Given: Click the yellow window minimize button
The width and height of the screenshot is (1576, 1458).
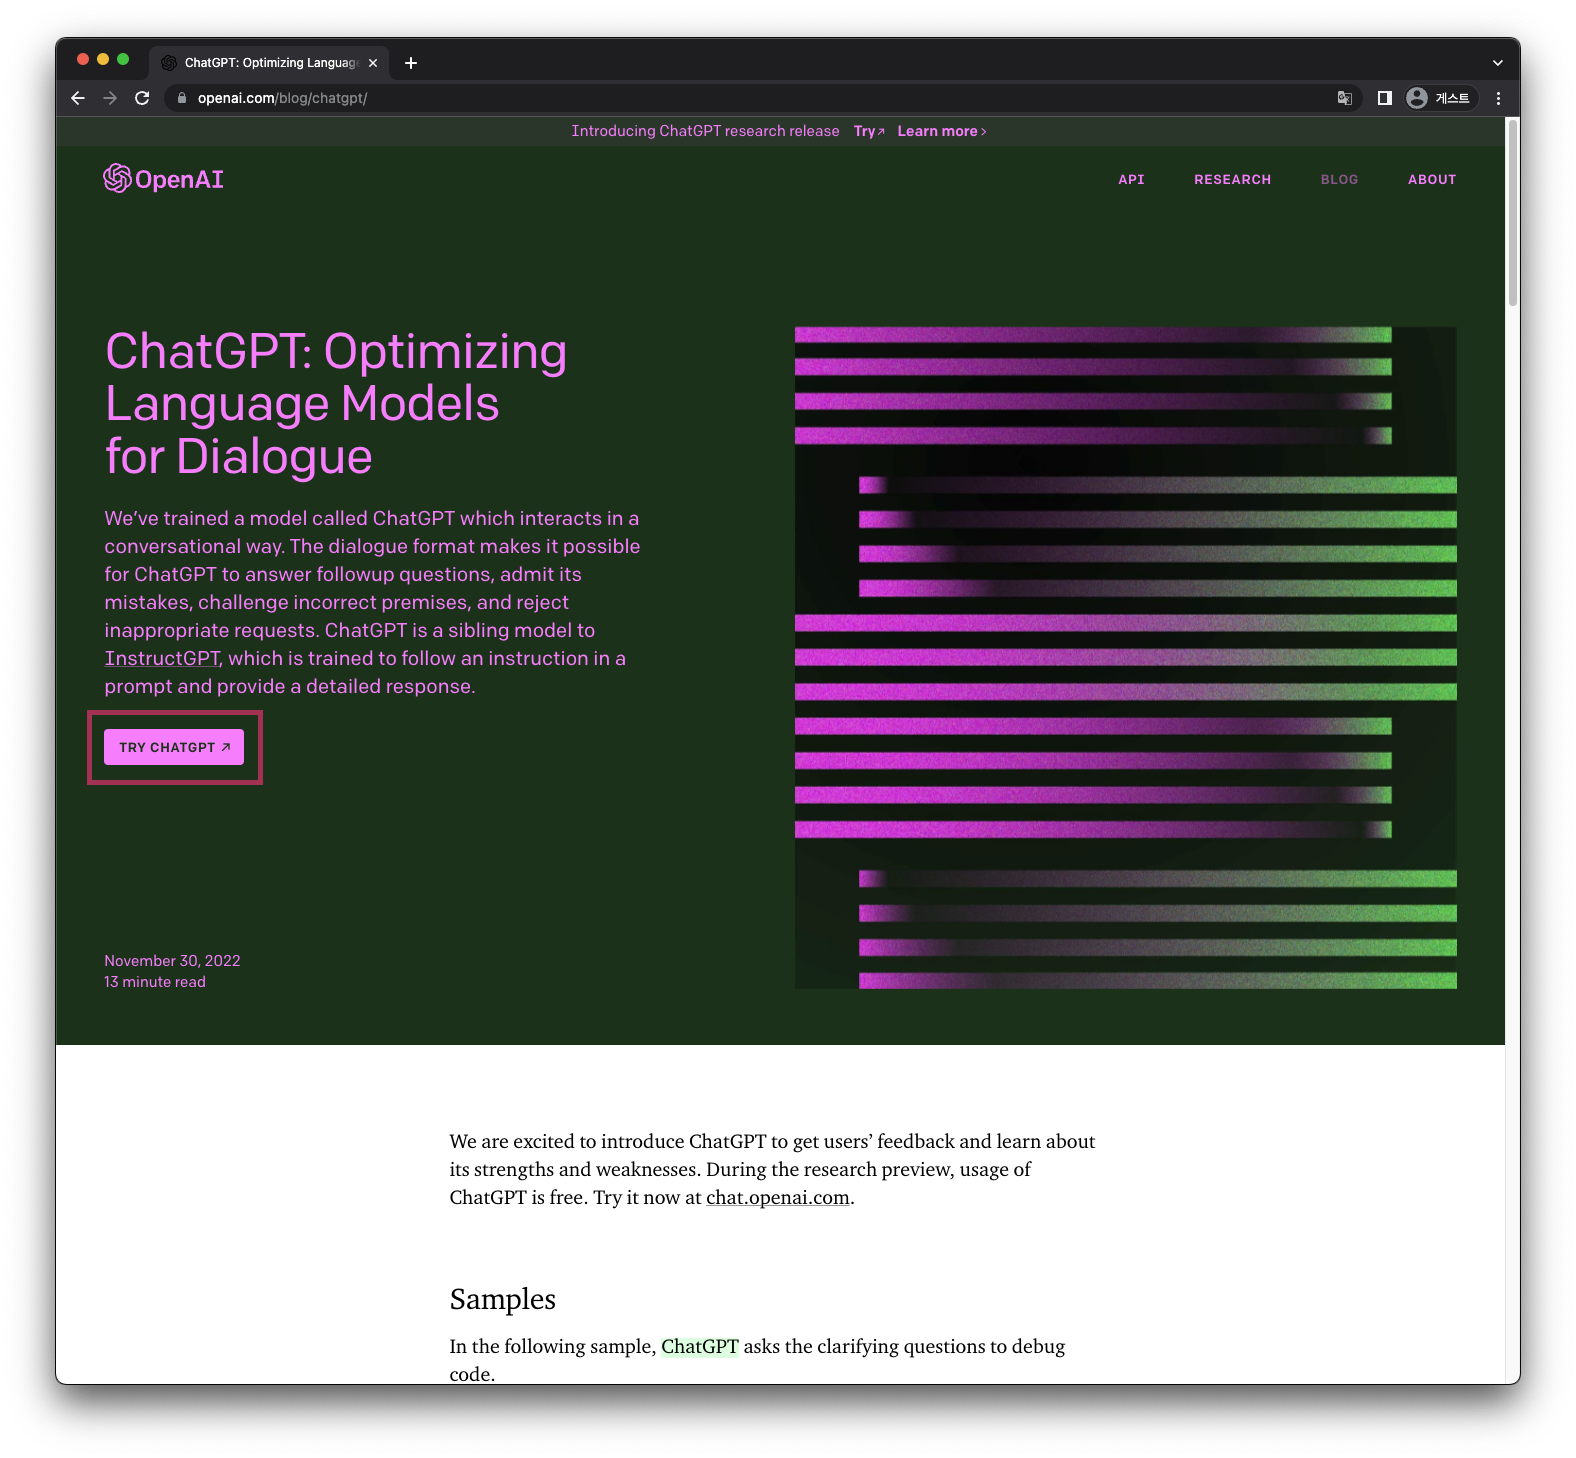Looking at the screenshot, I should click(x=103, y=59).
